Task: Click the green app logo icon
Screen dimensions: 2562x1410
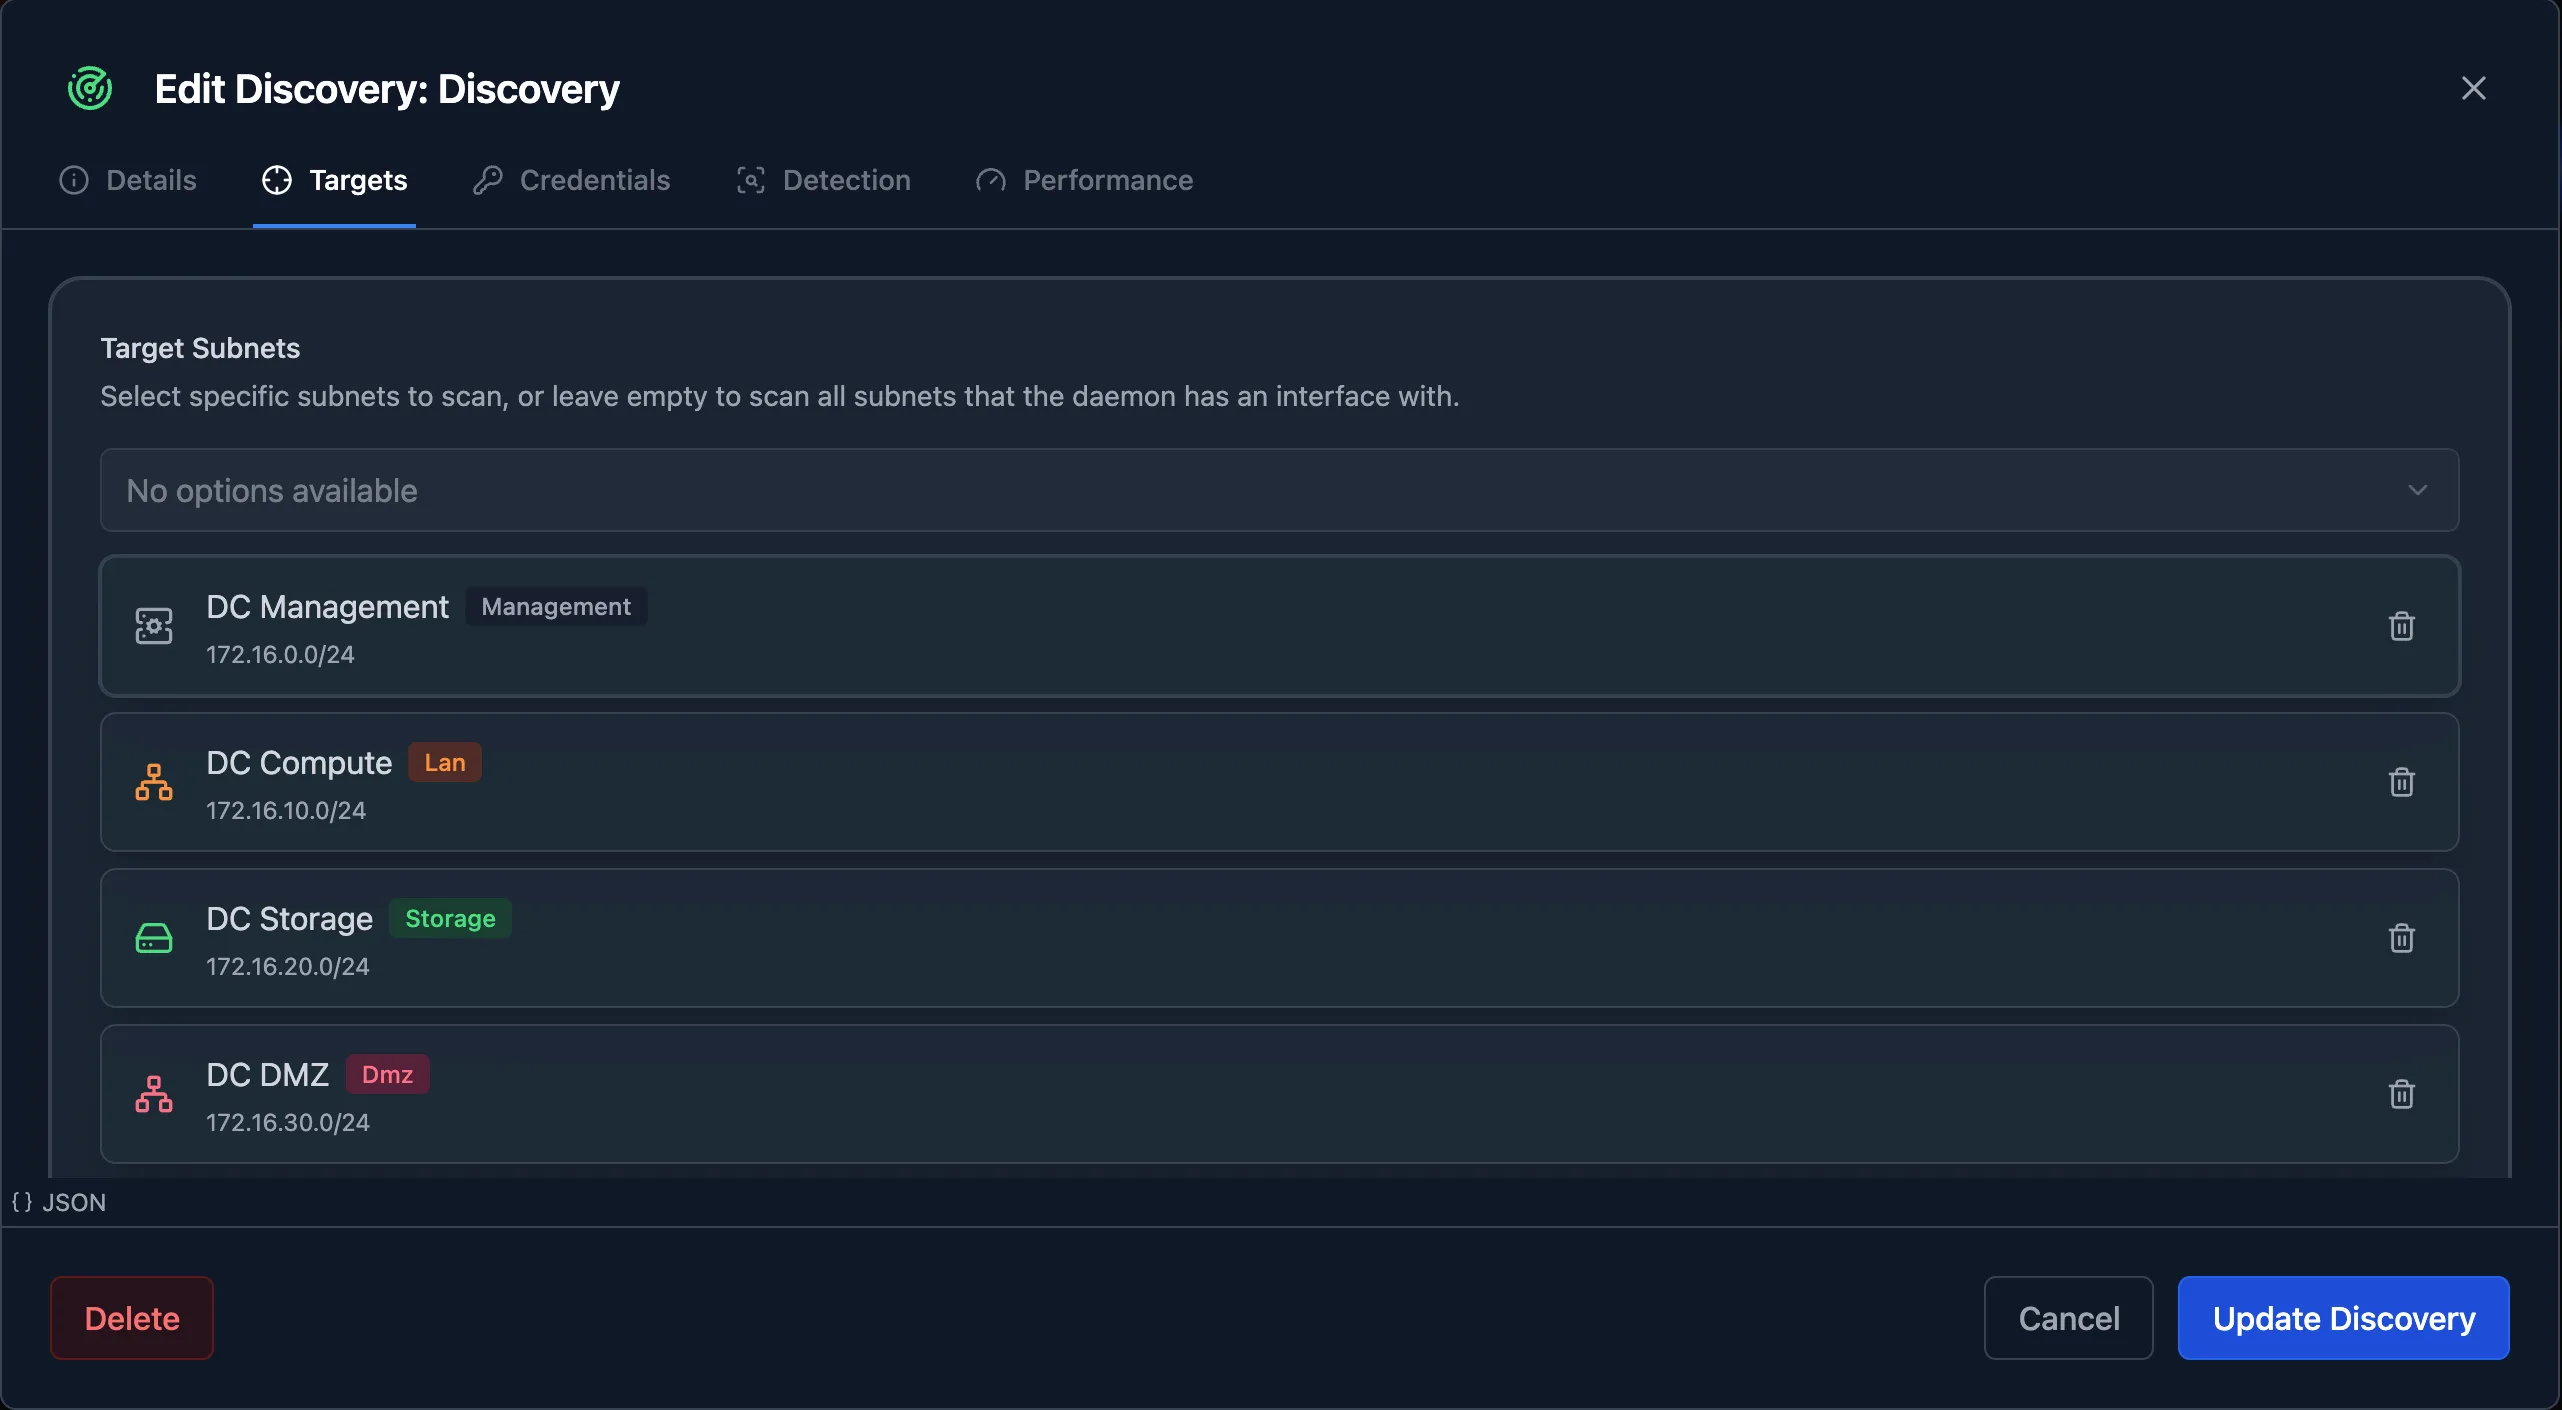Action: [88, 88]
